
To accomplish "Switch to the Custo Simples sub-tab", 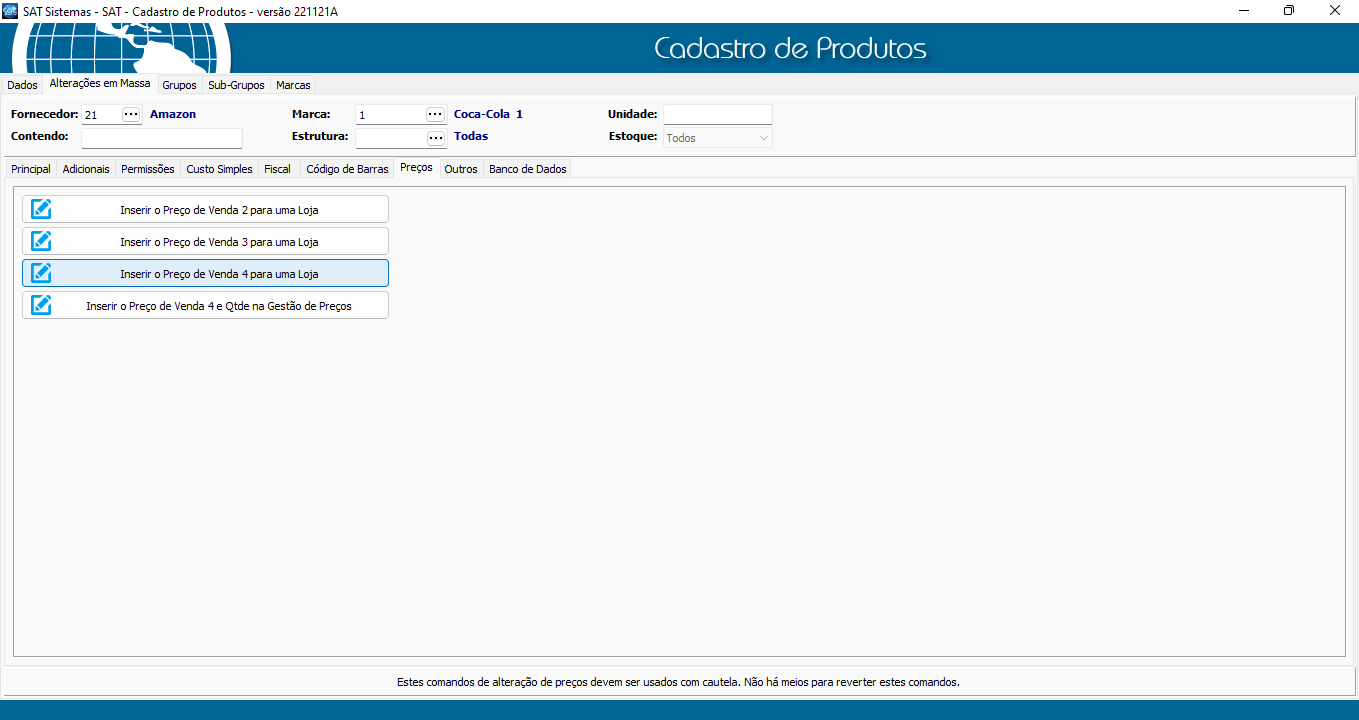I will click(219, 169).
